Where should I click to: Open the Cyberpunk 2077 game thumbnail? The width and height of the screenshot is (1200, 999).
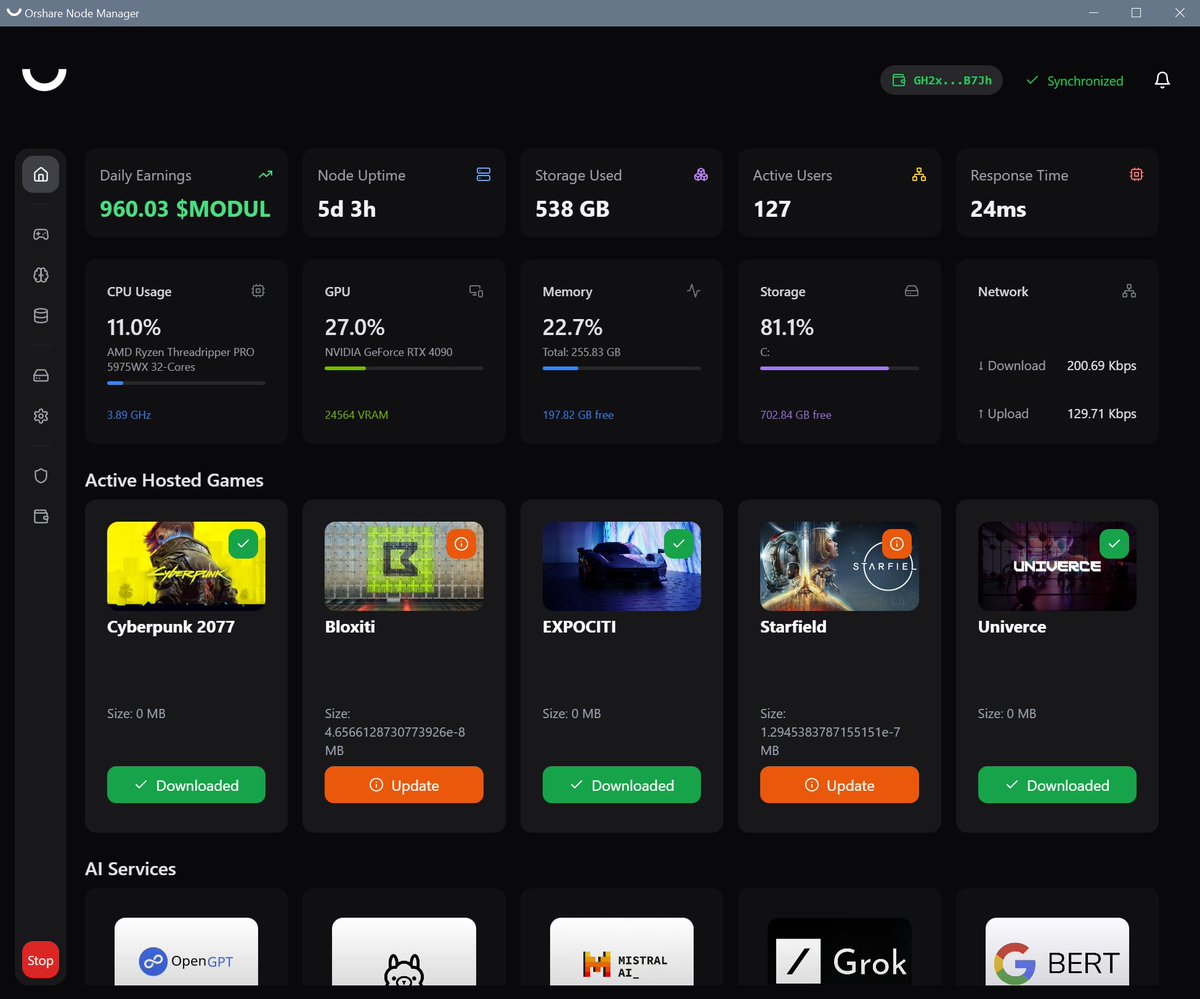pyautogui.click(x=186, y=566)
